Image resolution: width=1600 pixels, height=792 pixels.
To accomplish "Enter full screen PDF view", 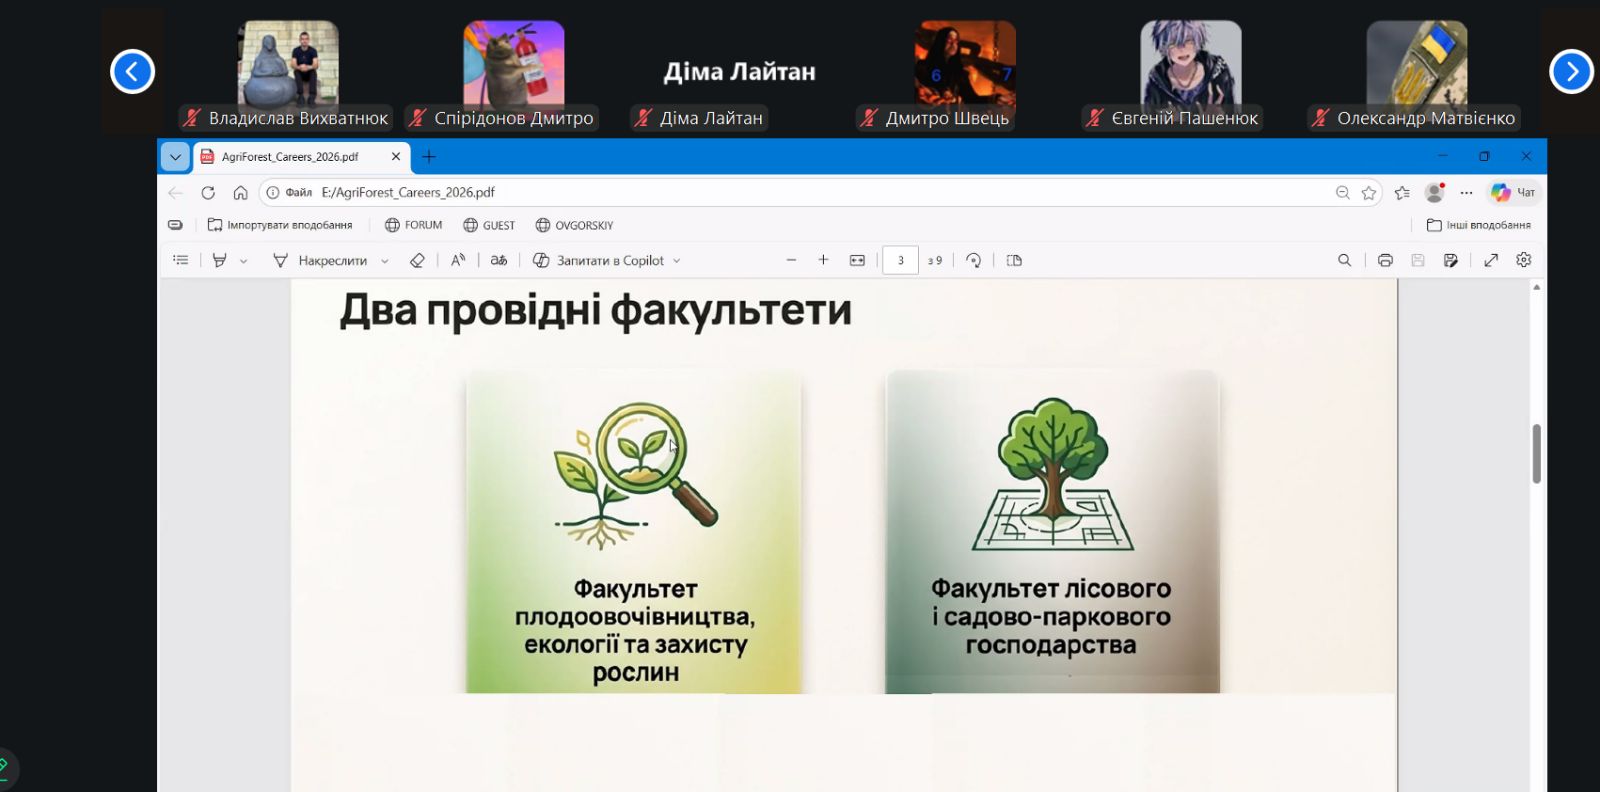I will pyautogui.click(x=1490, y=260).
